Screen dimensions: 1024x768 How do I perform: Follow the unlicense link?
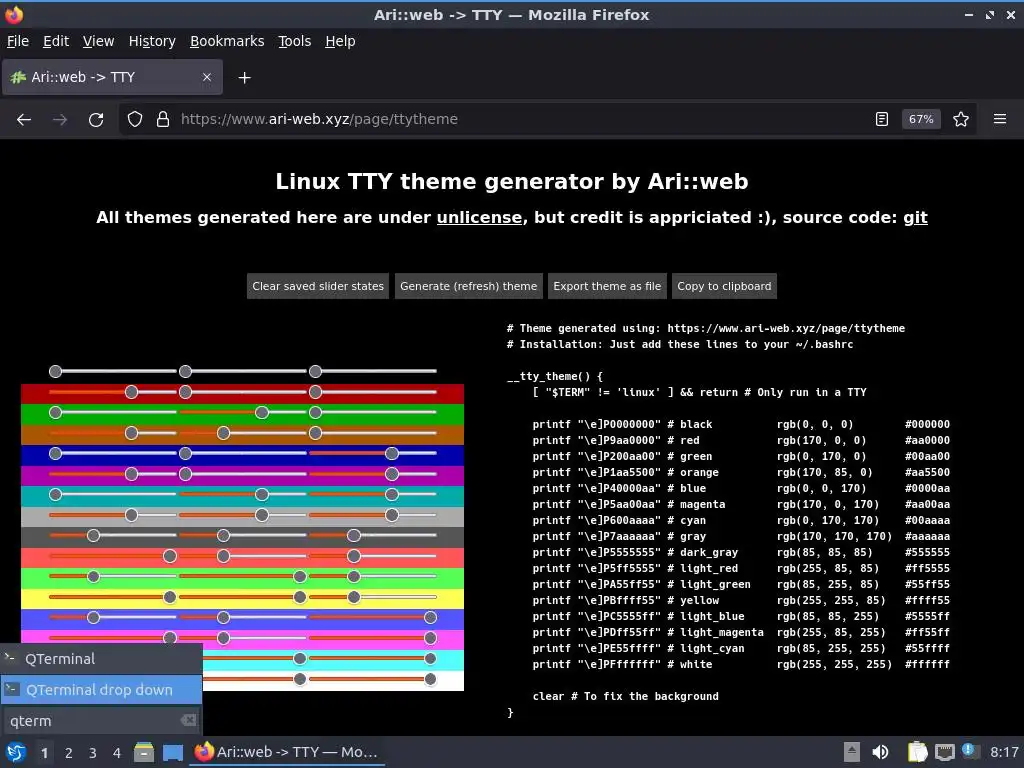click(479, 217)
